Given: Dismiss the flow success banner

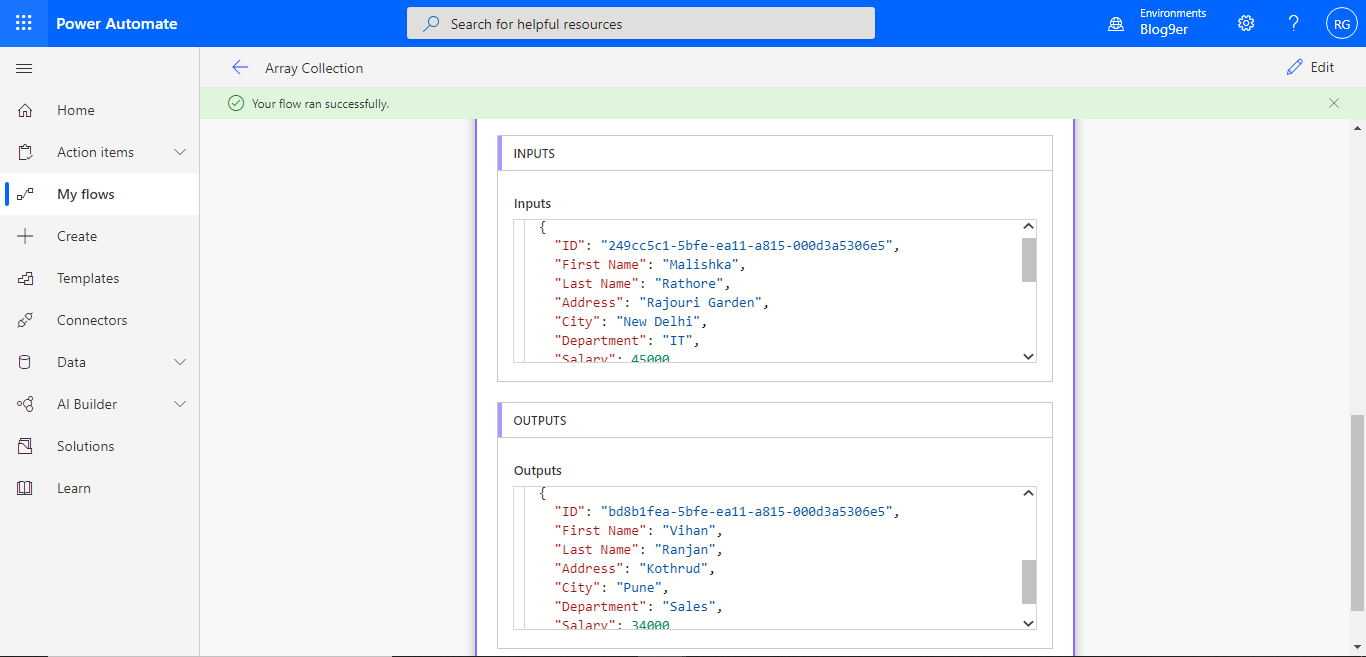Looking at the screenshot, I should click(x=1334, y=103).
